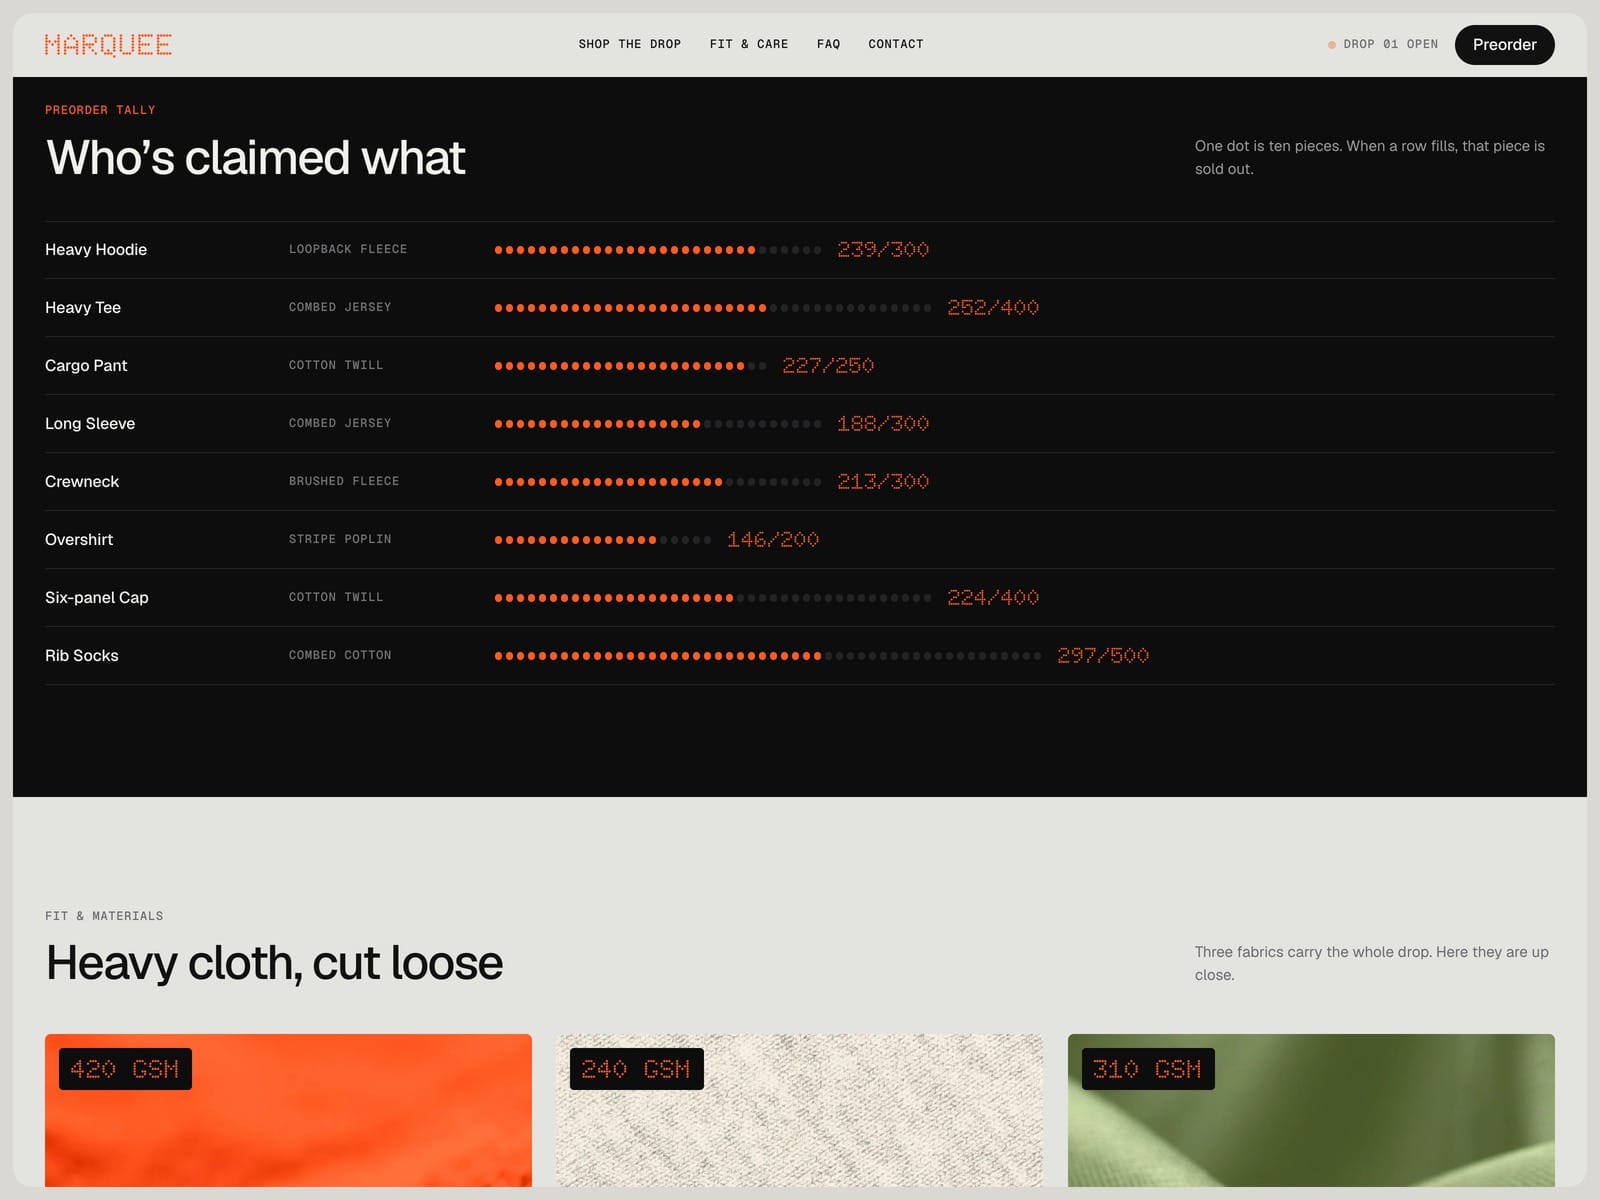
Task: Click the MARQUEE logo
Action: point(108,45)
